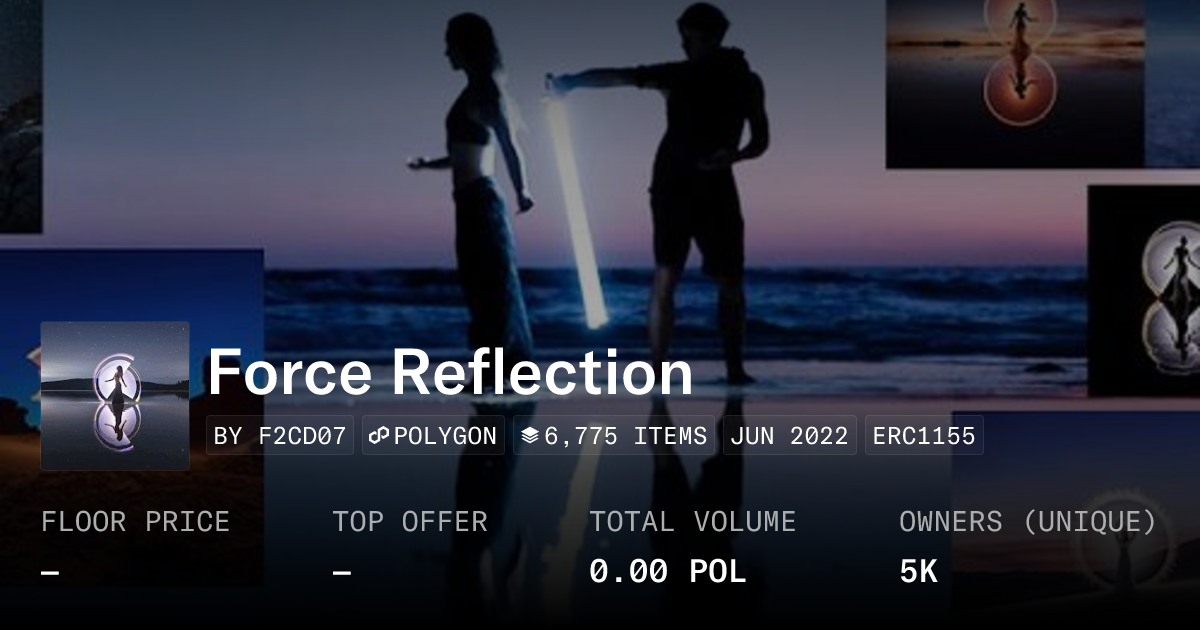Screen dimensions: 1200x630
Task: Click the 6,775 ITEMS badge
Action: (614, 436)
